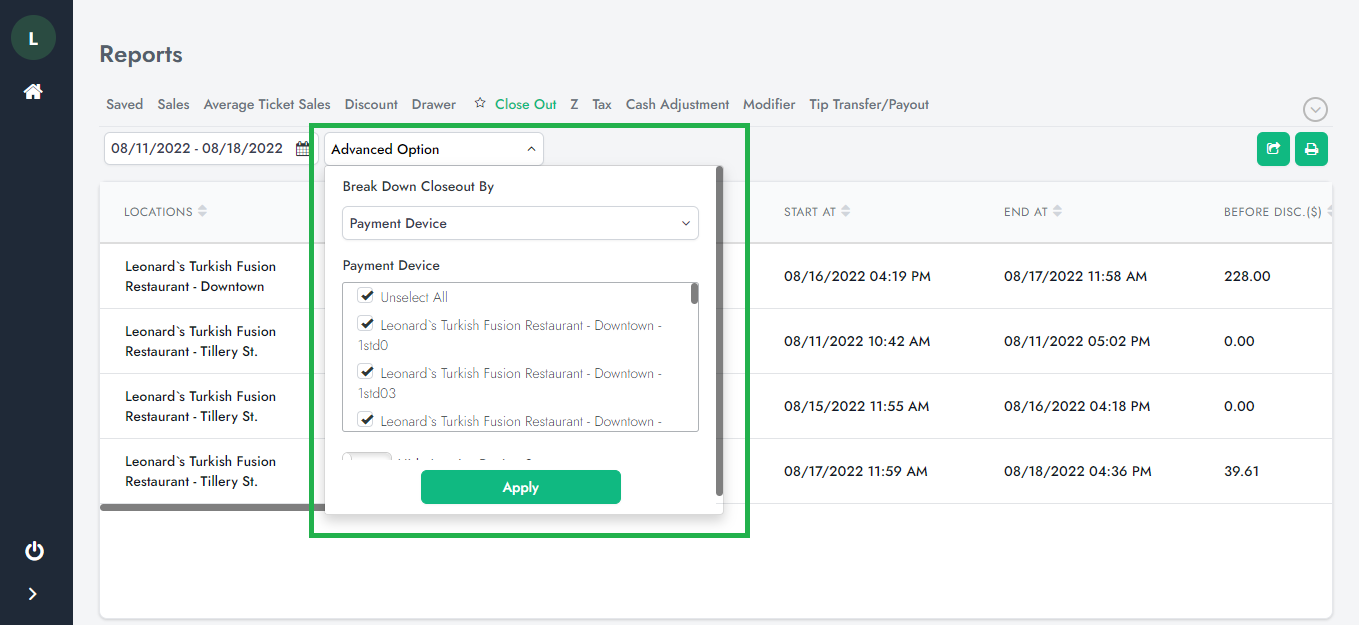Click the green print icon
The width and height of the screenshot is (1359, 625).
coord(1311,149)
